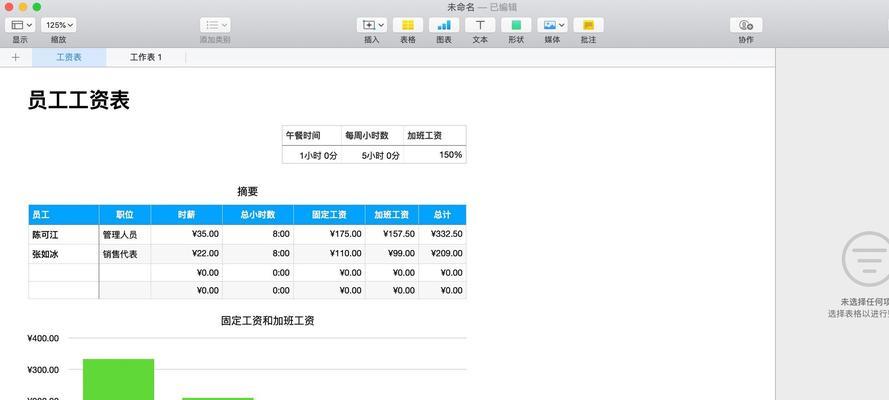Click the 表格 table icon

pos(408,25)
